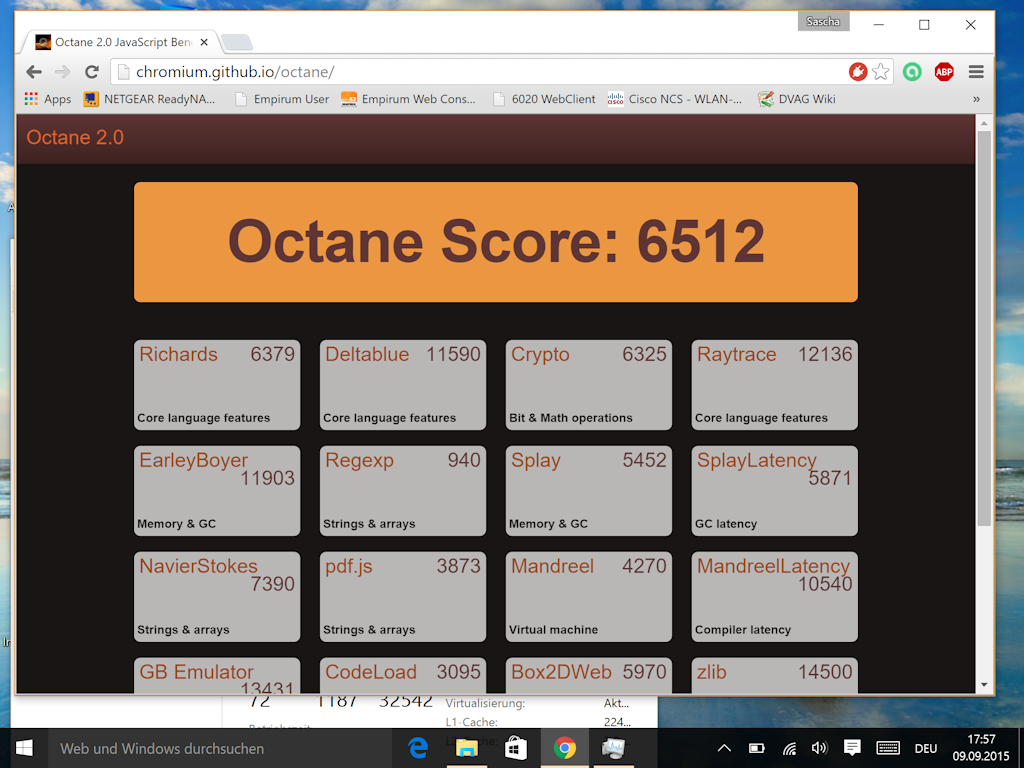Click the taskbar clock showing 17:57
1024x768 pixels.
tap(981, 748)
